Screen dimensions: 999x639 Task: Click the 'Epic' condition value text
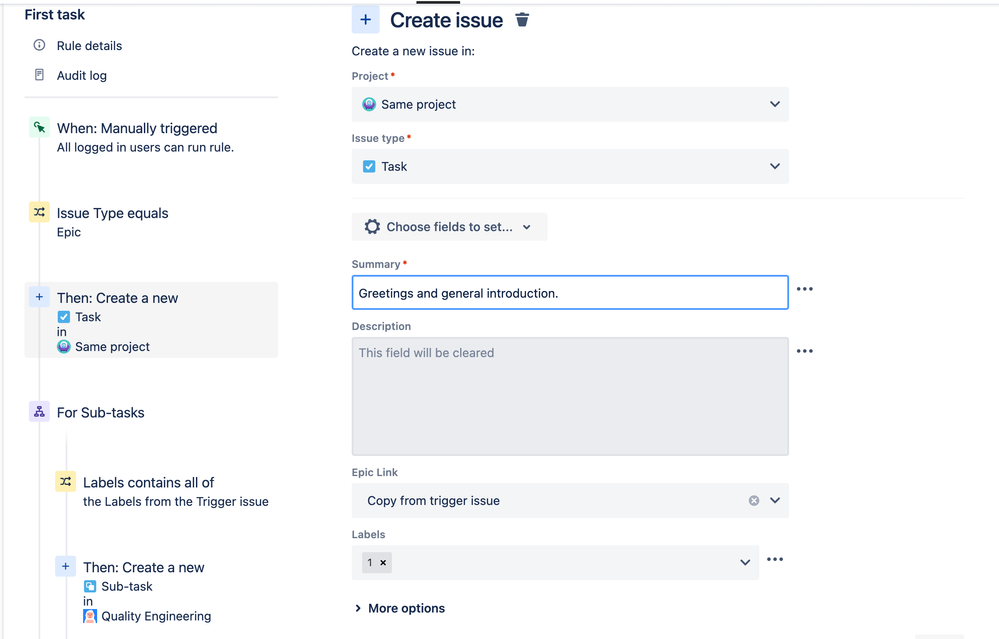[69, 232]
